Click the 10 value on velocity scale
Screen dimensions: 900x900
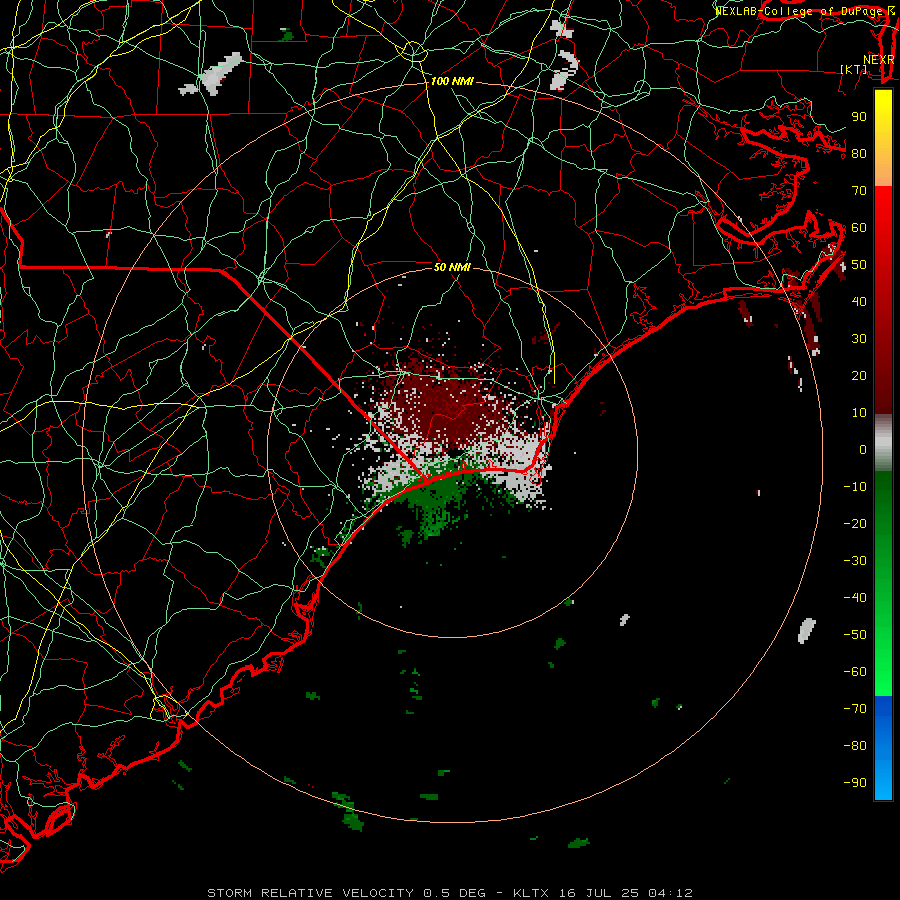coord(859,413)
